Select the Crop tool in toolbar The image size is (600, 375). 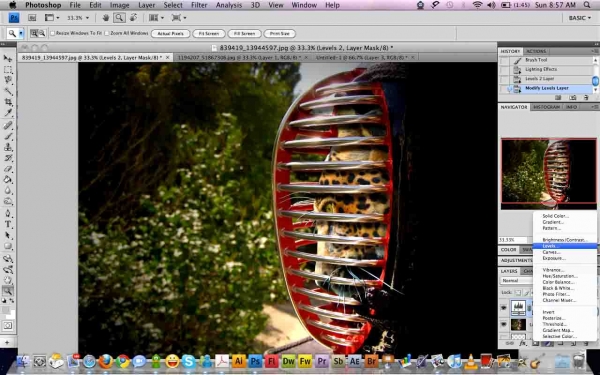8,102
